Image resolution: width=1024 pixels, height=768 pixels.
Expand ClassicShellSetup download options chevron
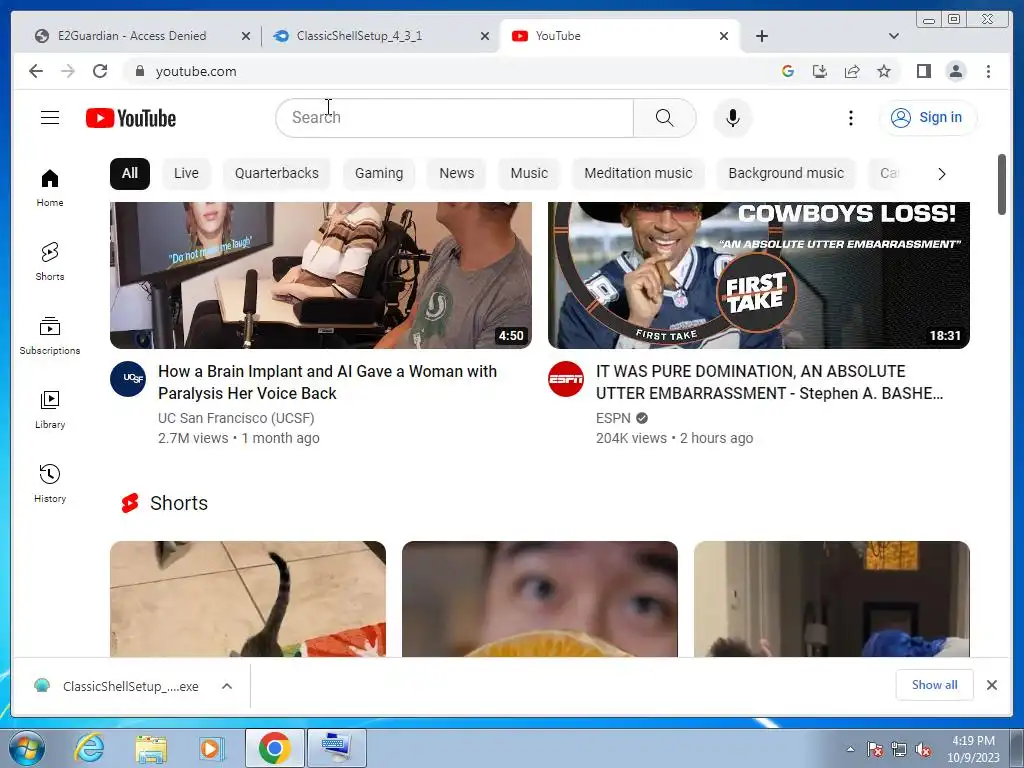pos(227,686)
